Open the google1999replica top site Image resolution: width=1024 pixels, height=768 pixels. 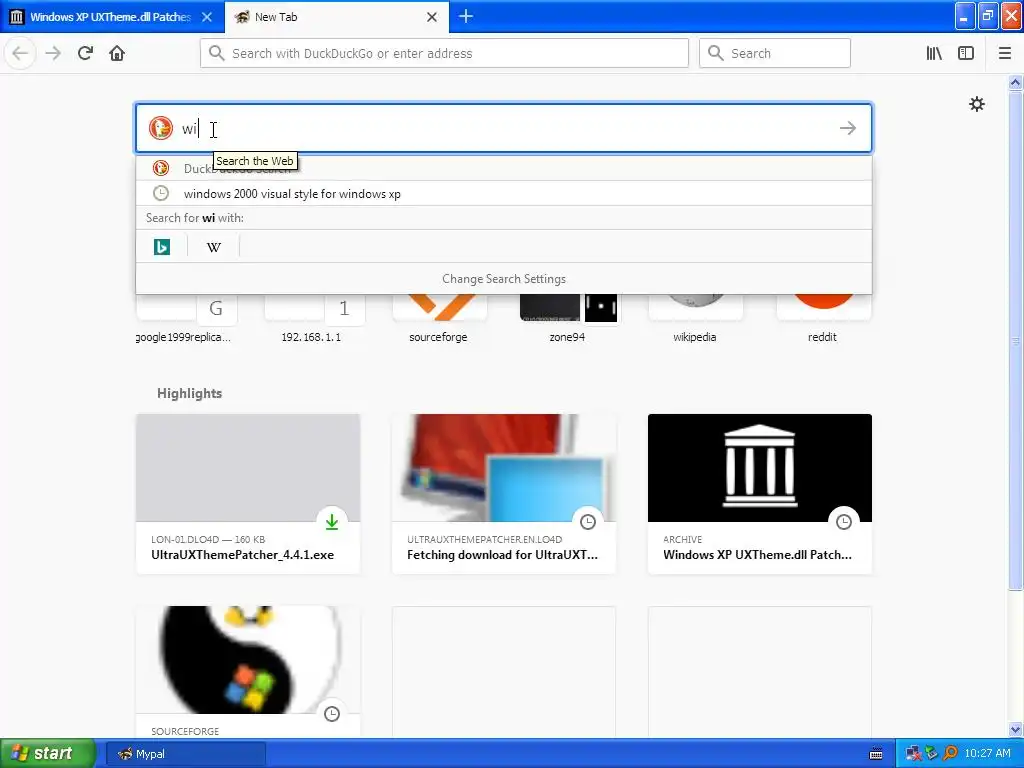pos(183,319)
